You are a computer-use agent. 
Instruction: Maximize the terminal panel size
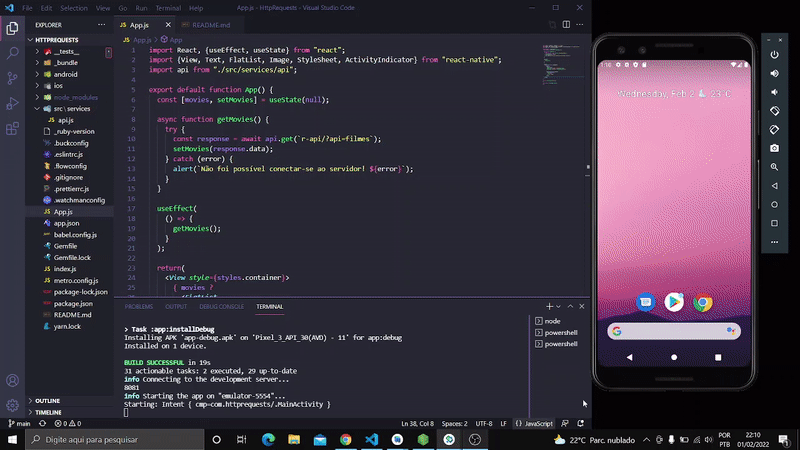point(570,307)
